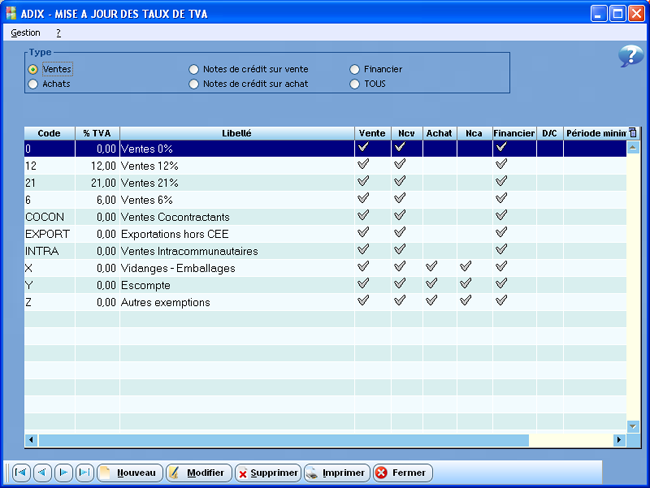Select Notes de crédit sur vente option
650x488 pixels.
(x=194, y=69)
